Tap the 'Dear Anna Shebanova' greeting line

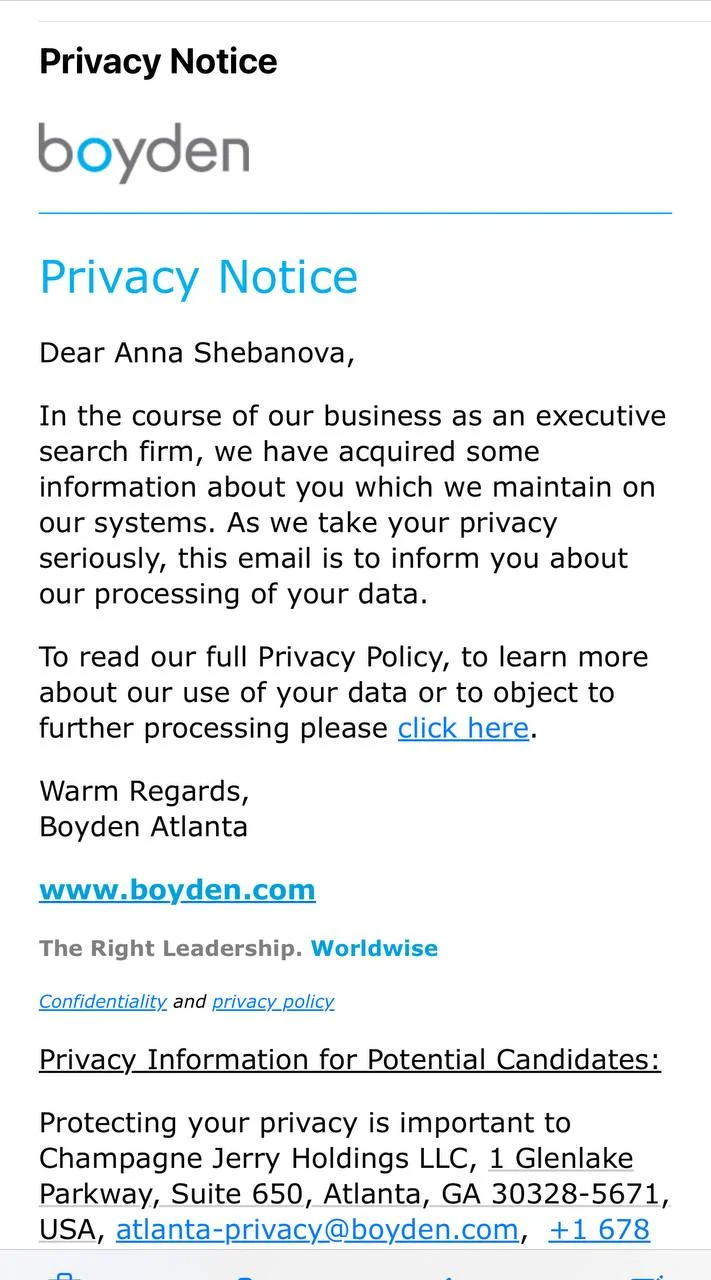(x=196, y=353)
